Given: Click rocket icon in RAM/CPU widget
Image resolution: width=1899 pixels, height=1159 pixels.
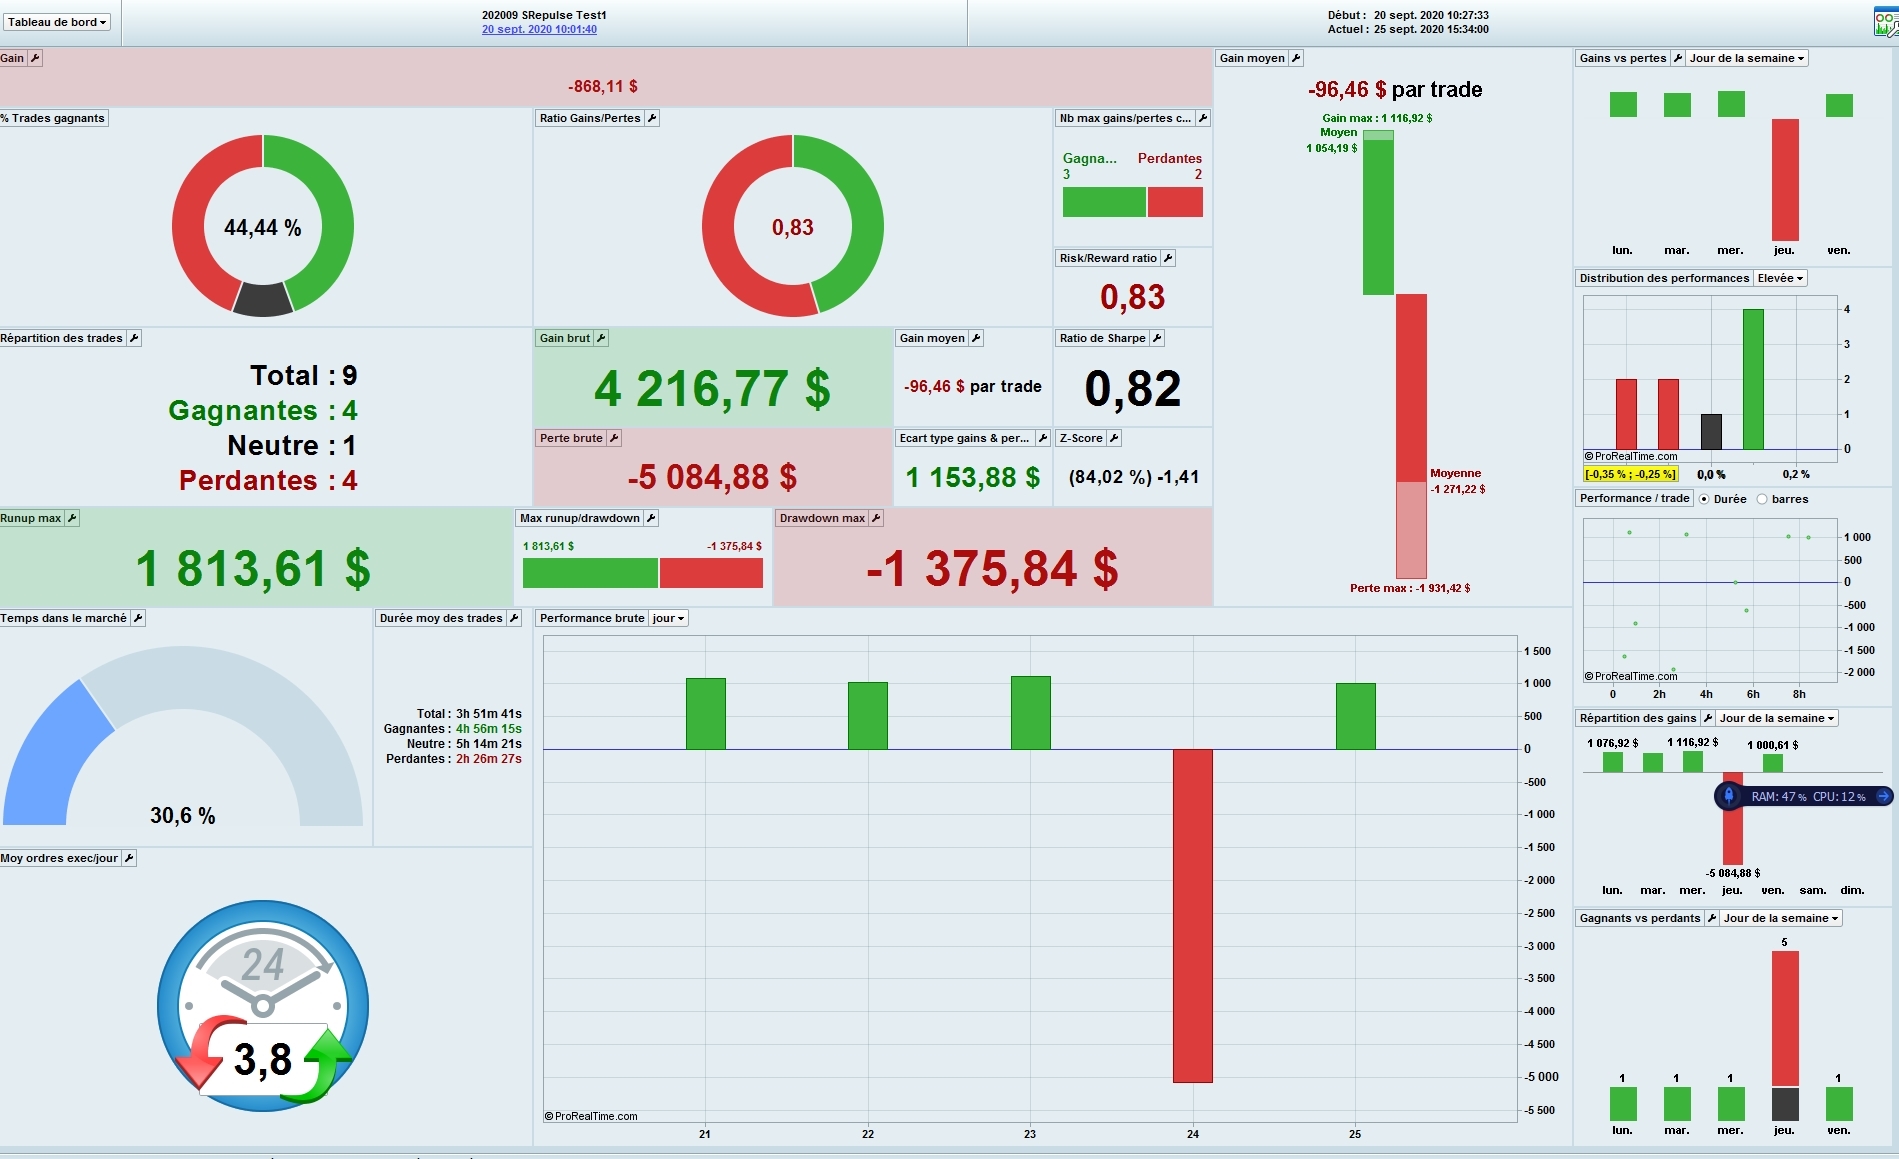Looking at the screenshot, I should point(1729,796).
